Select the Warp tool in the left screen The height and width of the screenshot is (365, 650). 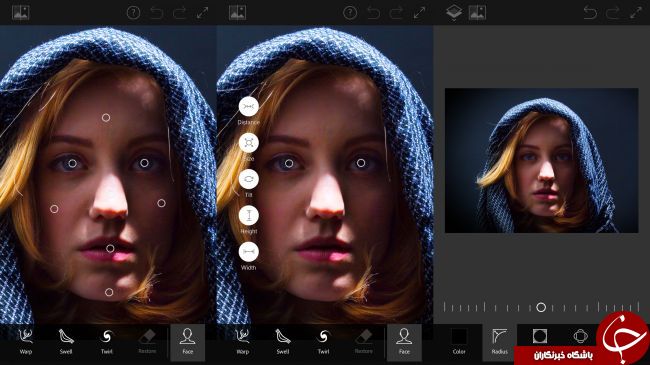point(26,342)
